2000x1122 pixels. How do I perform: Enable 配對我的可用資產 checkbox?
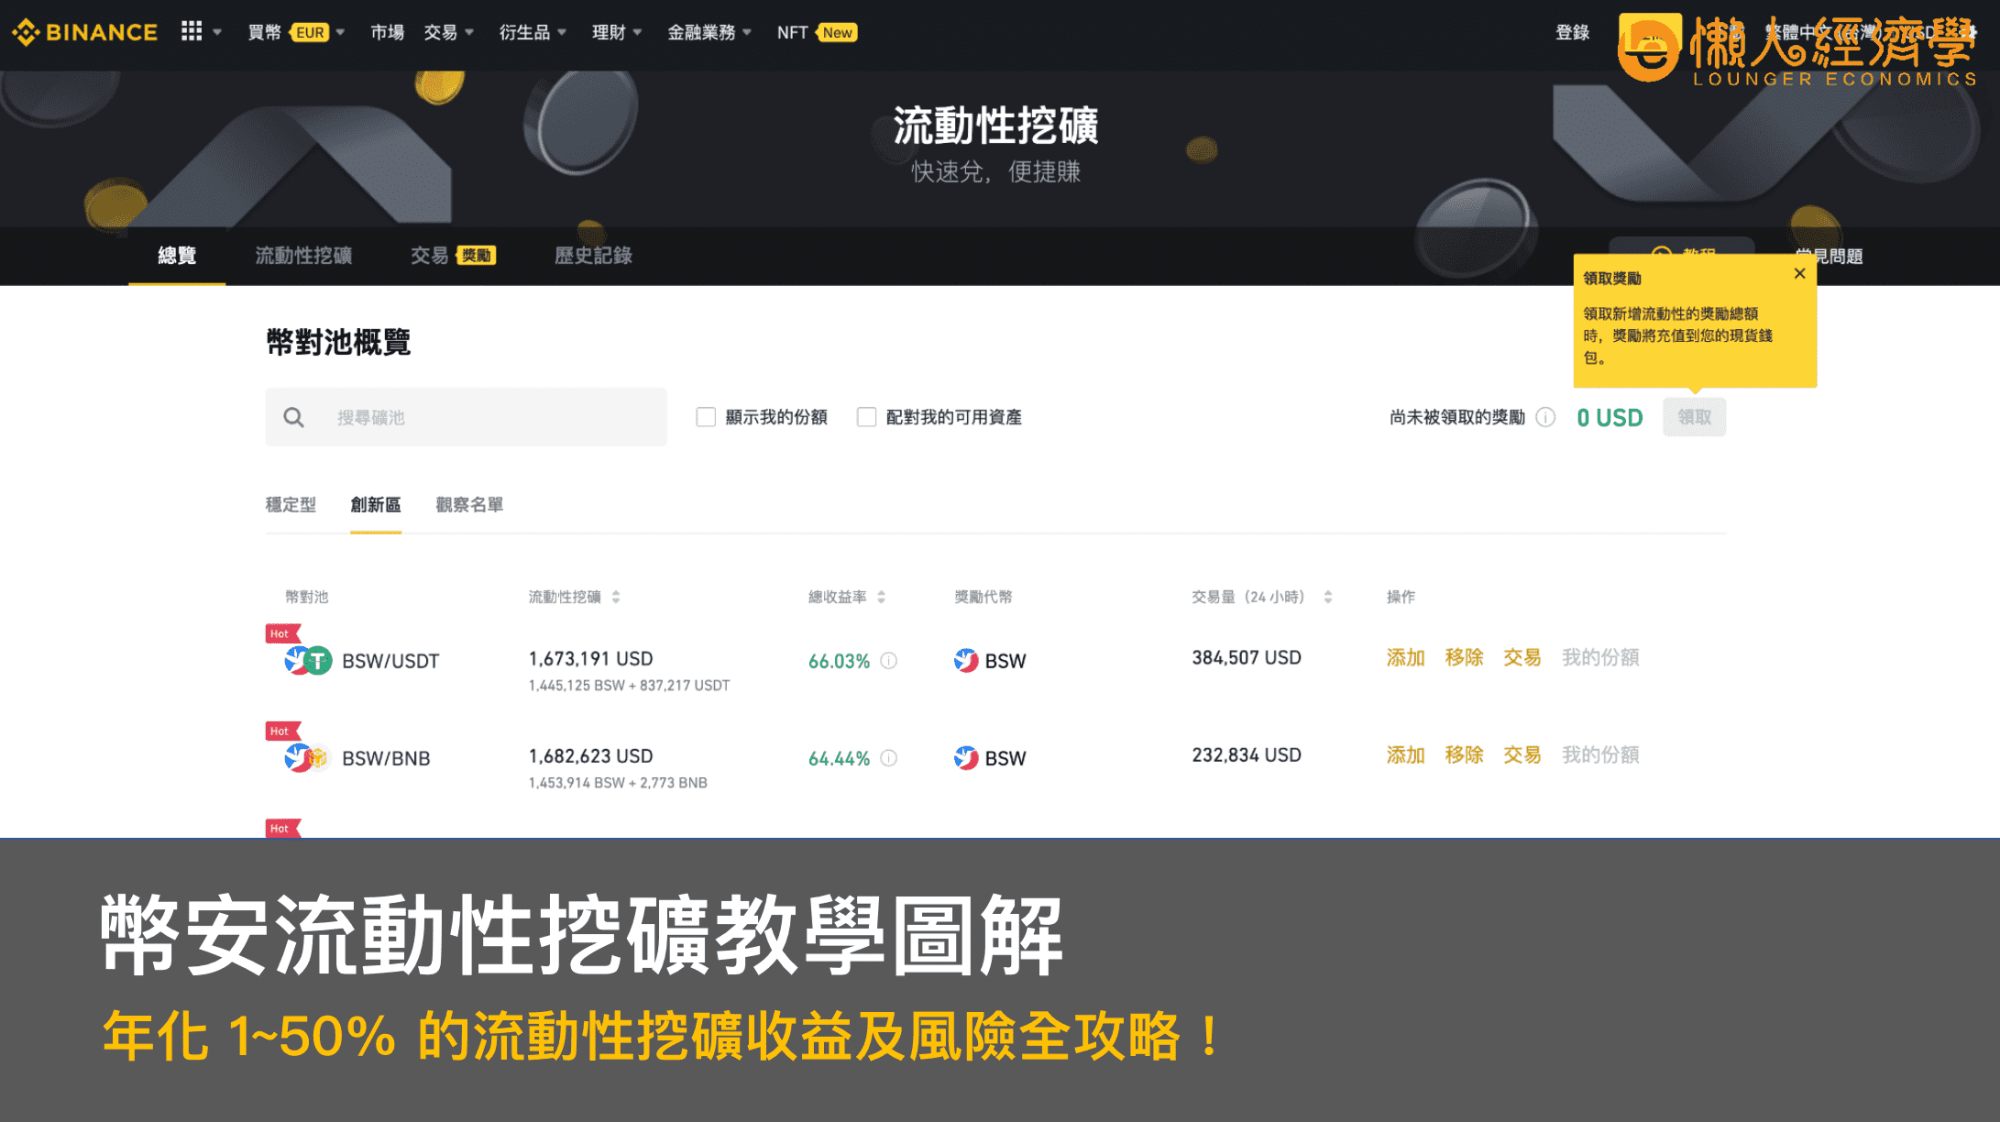point(867,417)
